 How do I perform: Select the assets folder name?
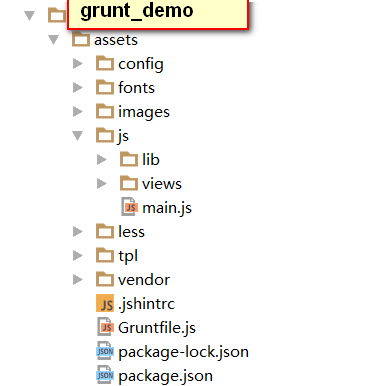pyautogui.click(x=116, y=40)
